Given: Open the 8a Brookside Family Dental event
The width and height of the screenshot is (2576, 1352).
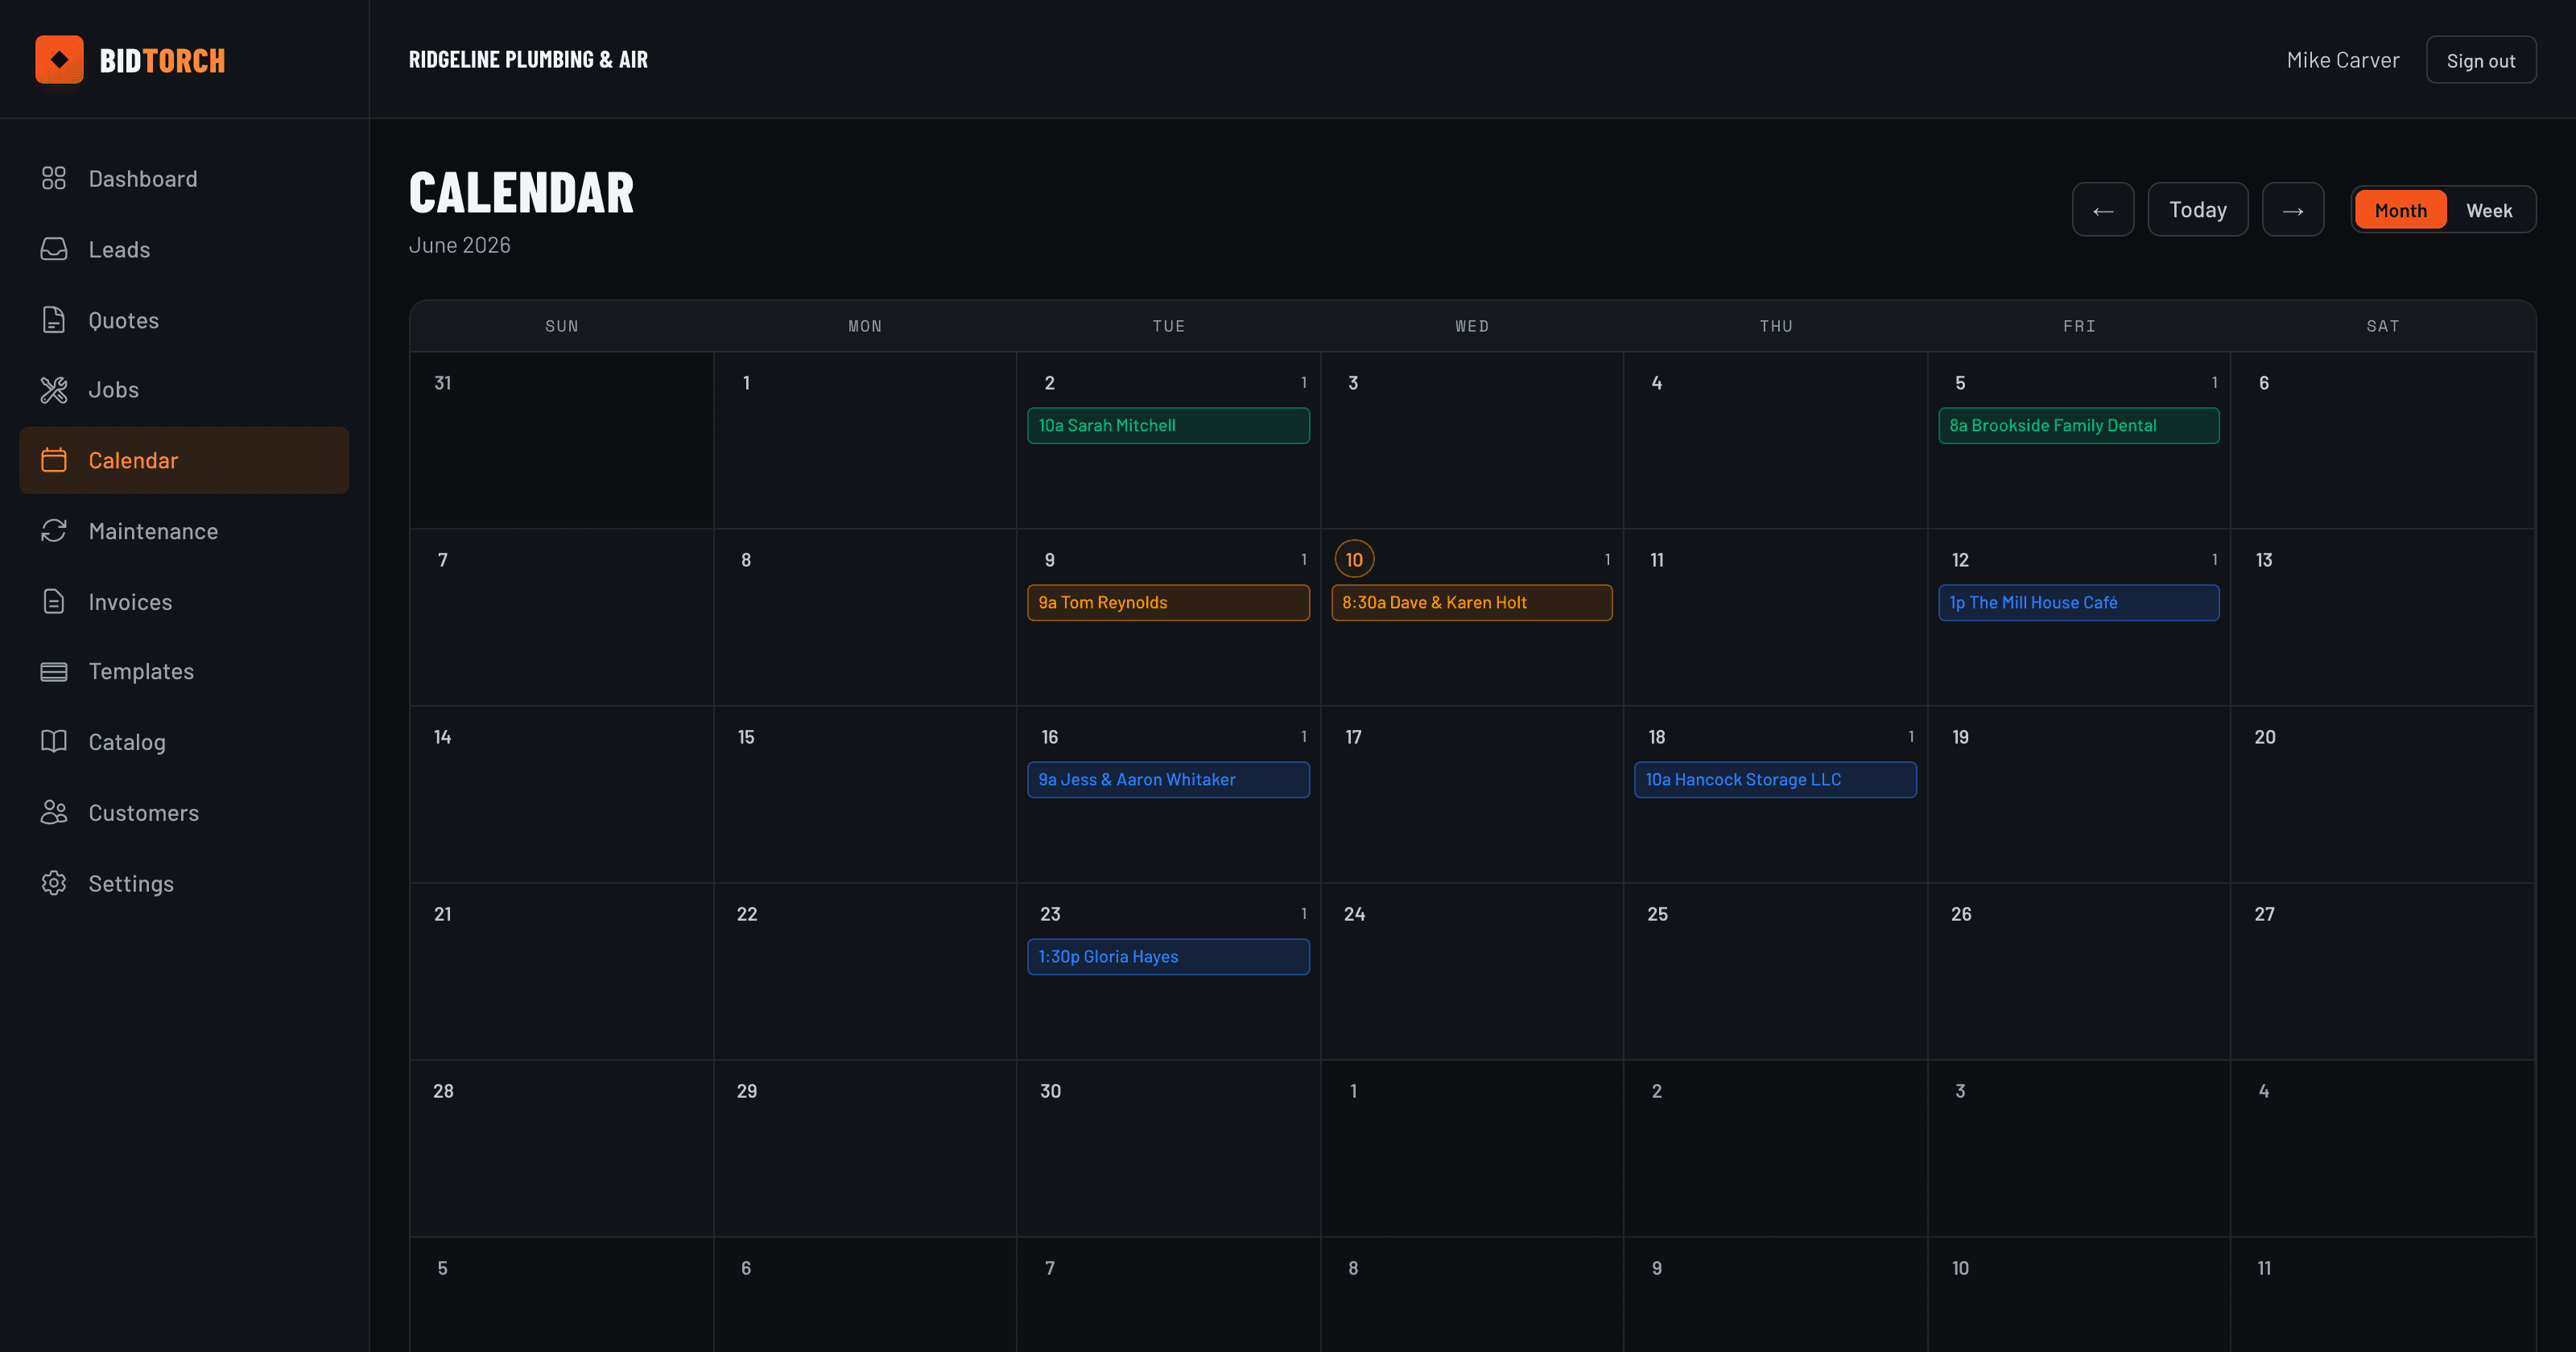Looking at the screenshot, I should [2079, 425].
